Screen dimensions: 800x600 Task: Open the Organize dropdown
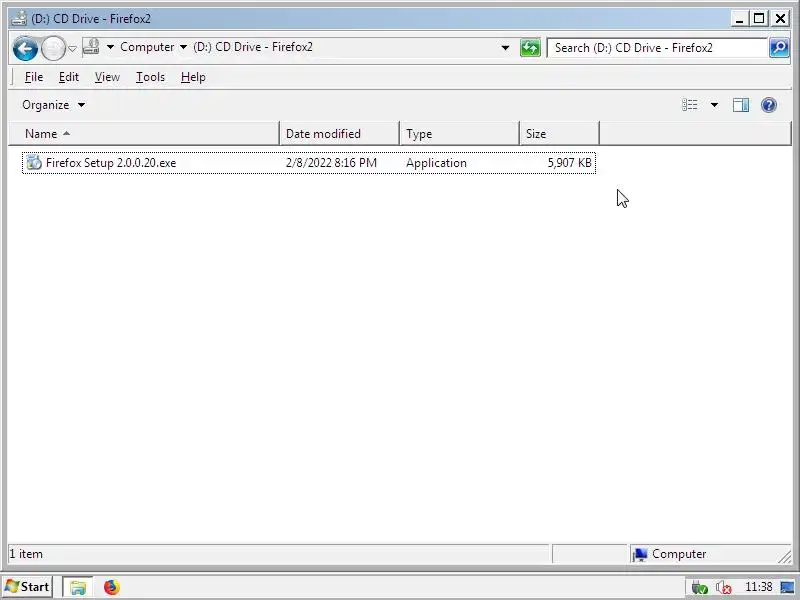(x=53, y=105)
